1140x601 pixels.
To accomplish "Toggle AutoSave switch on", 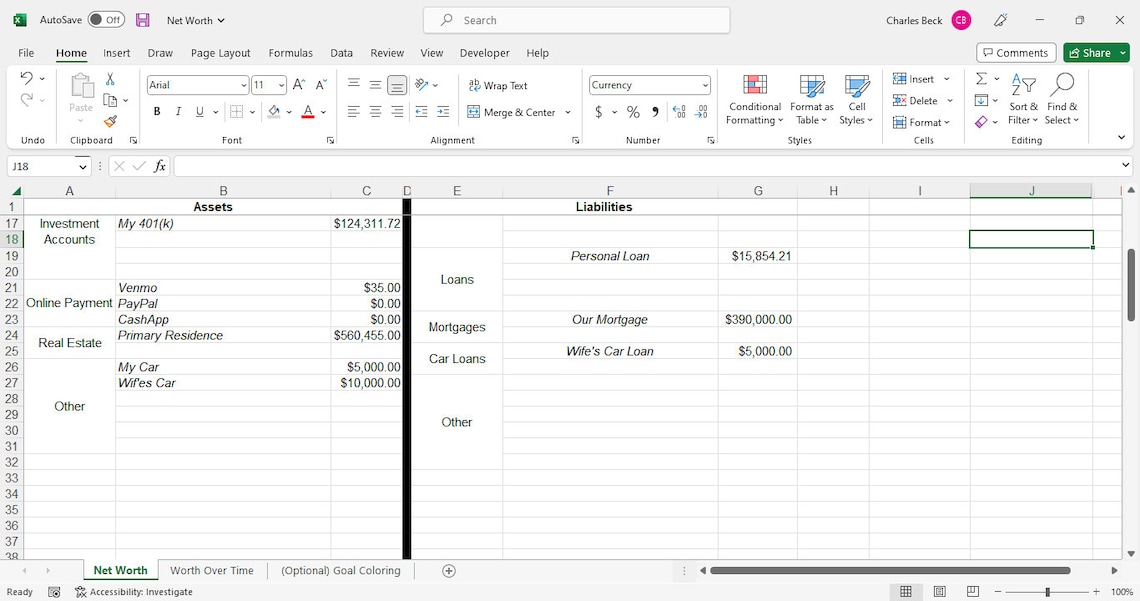I will 106,20.
